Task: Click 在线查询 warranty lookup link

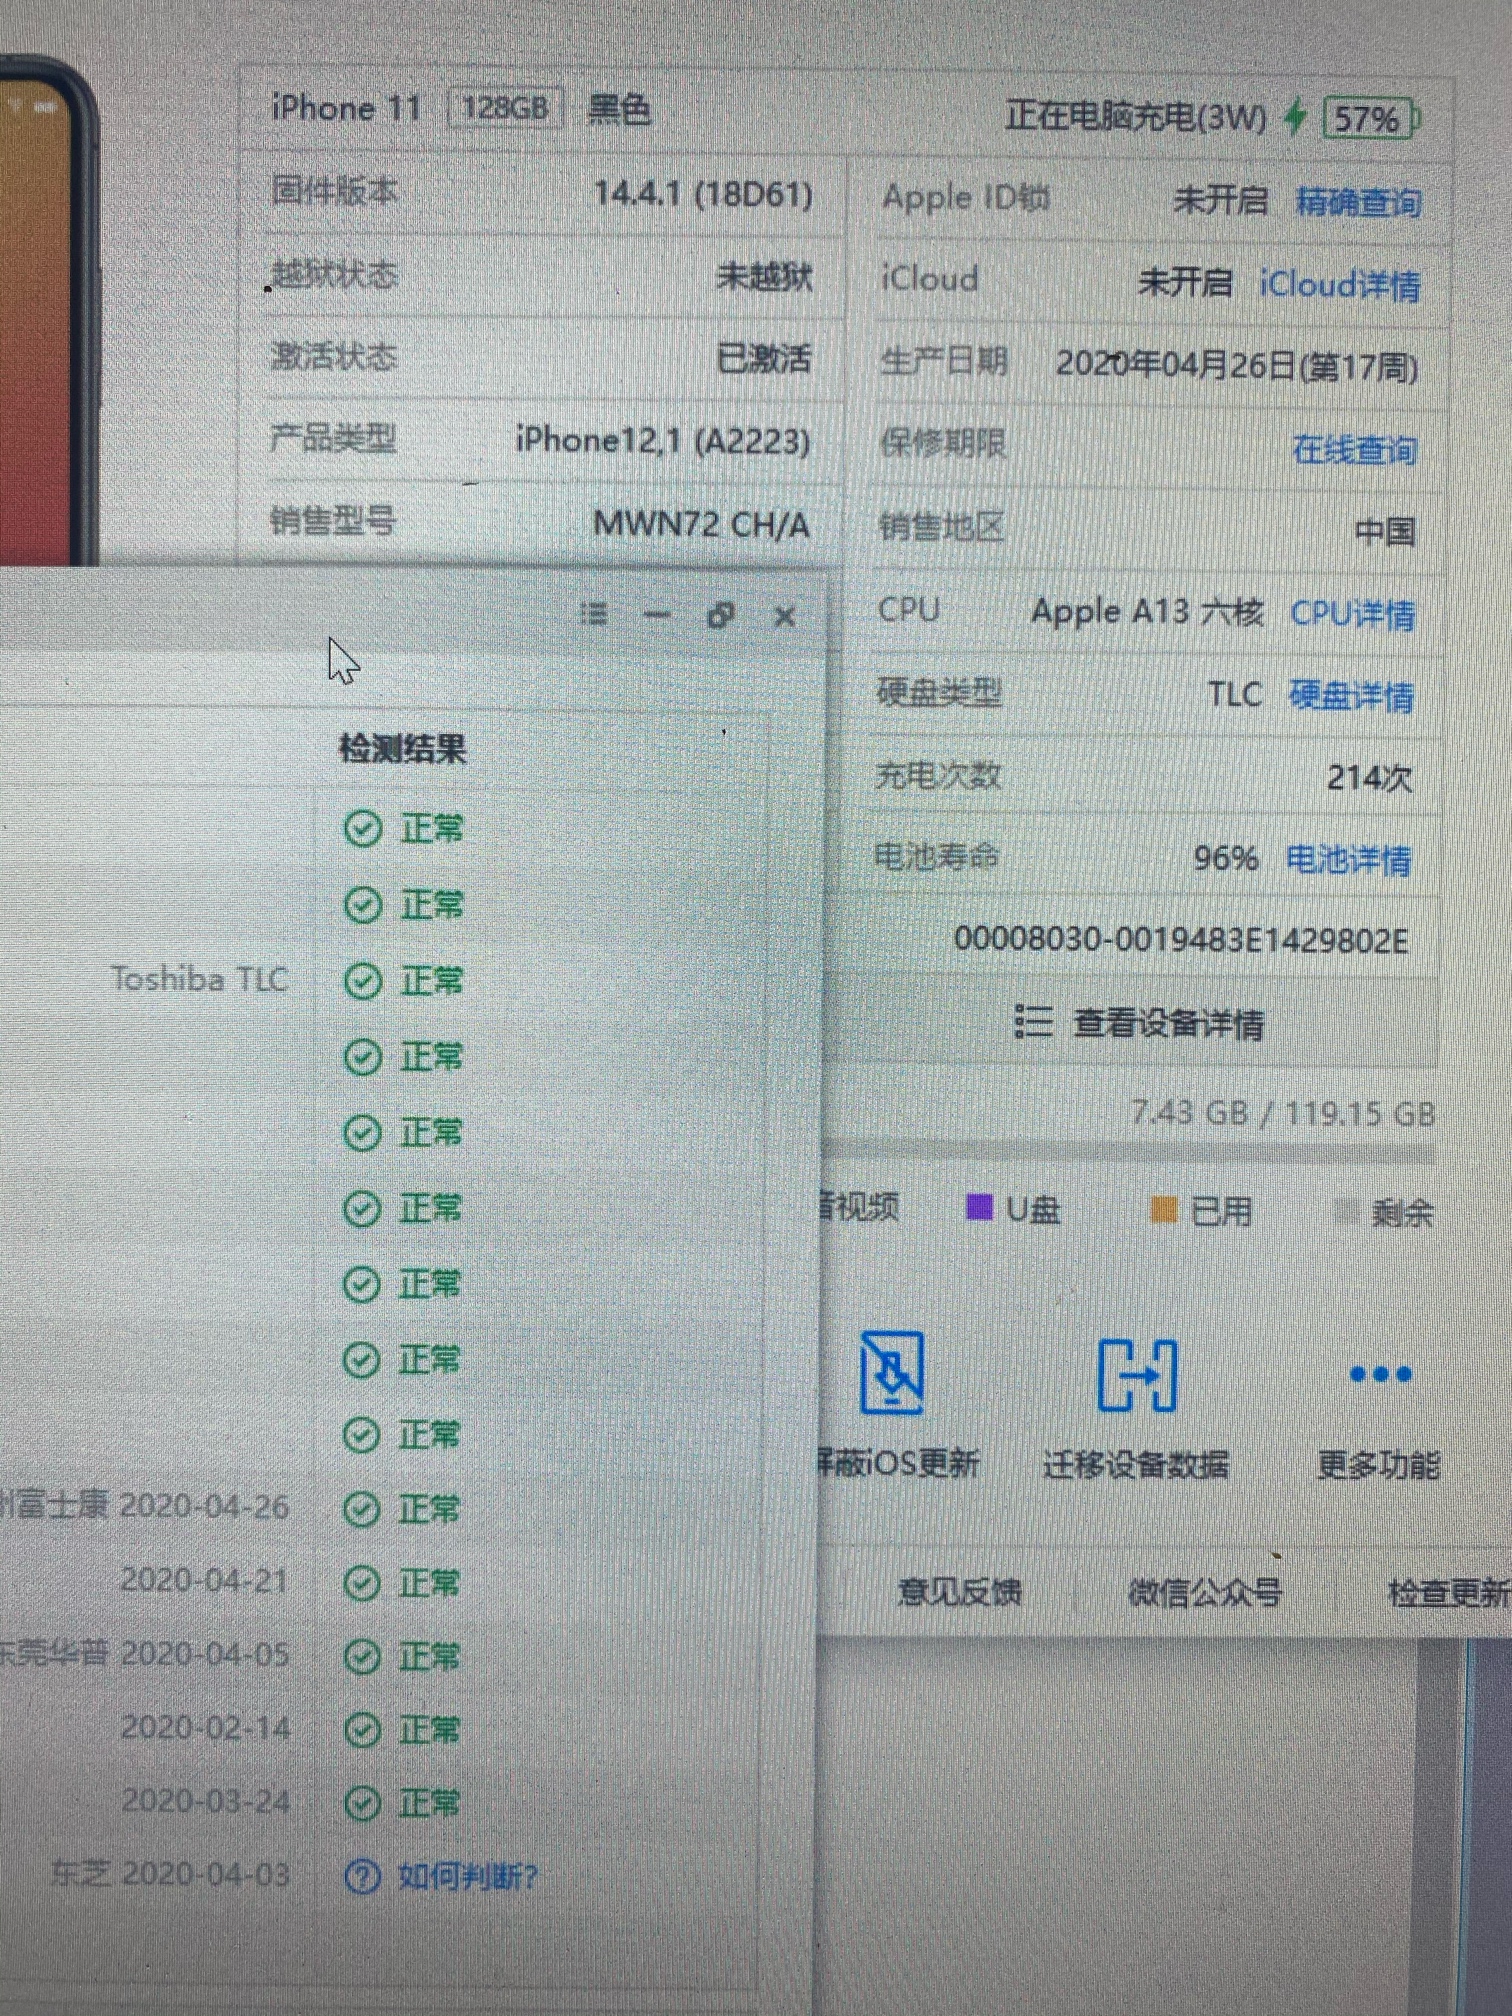Action: [1354, 450]
